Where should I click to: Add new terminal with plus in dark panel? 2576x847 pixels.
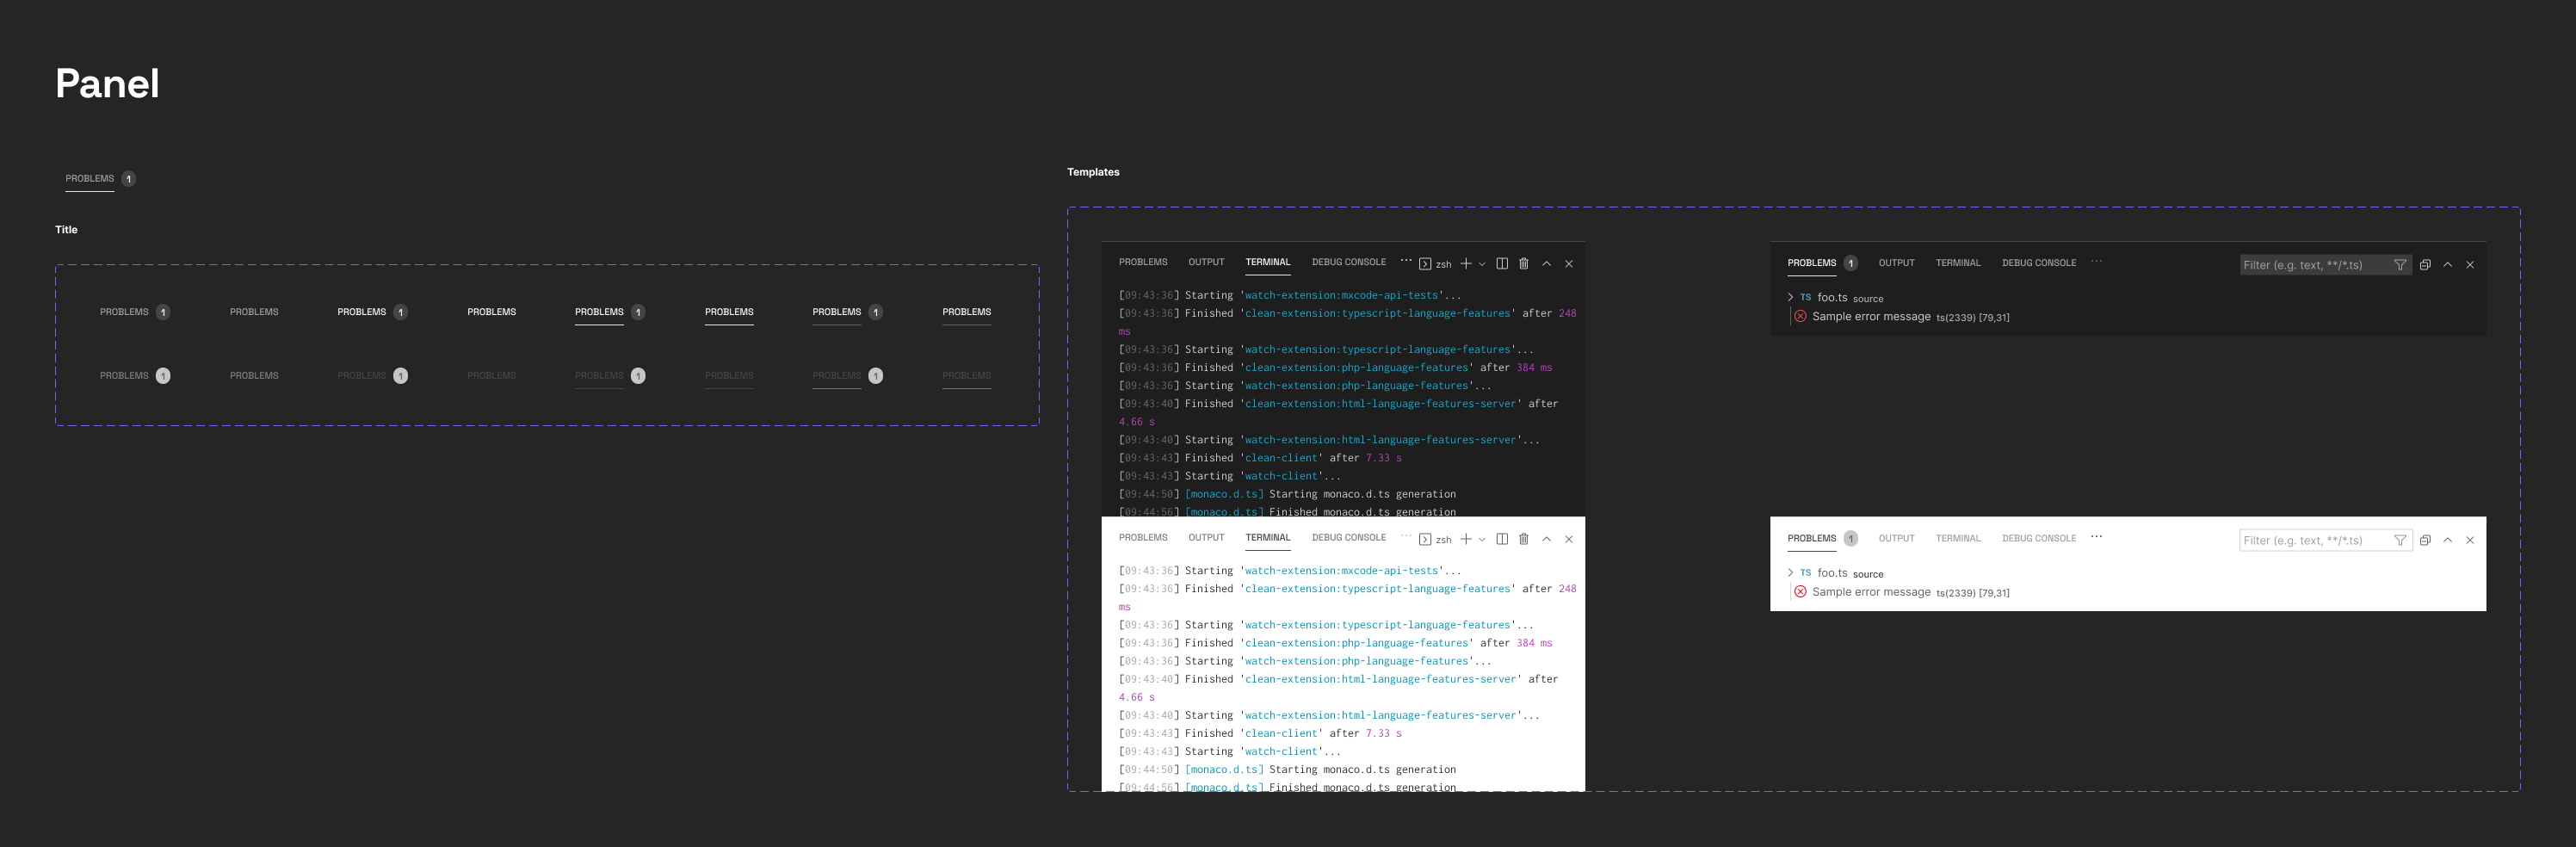click(x=1466, y=264)
